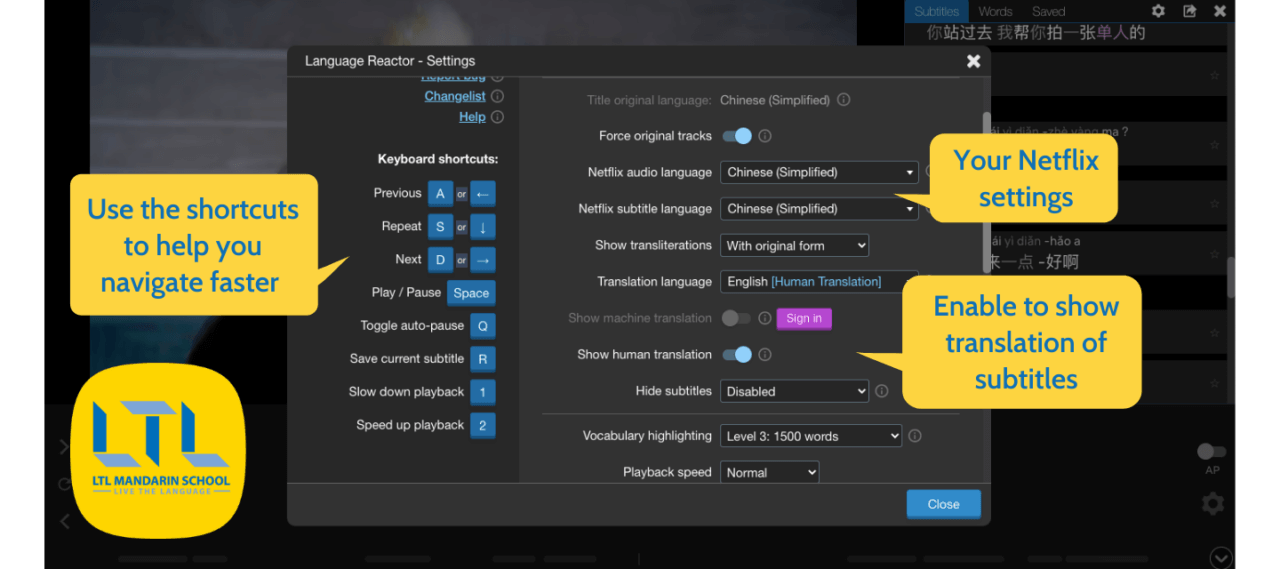Click info icon next to Changelist
Screen dimensions: 1280x569
497,96
